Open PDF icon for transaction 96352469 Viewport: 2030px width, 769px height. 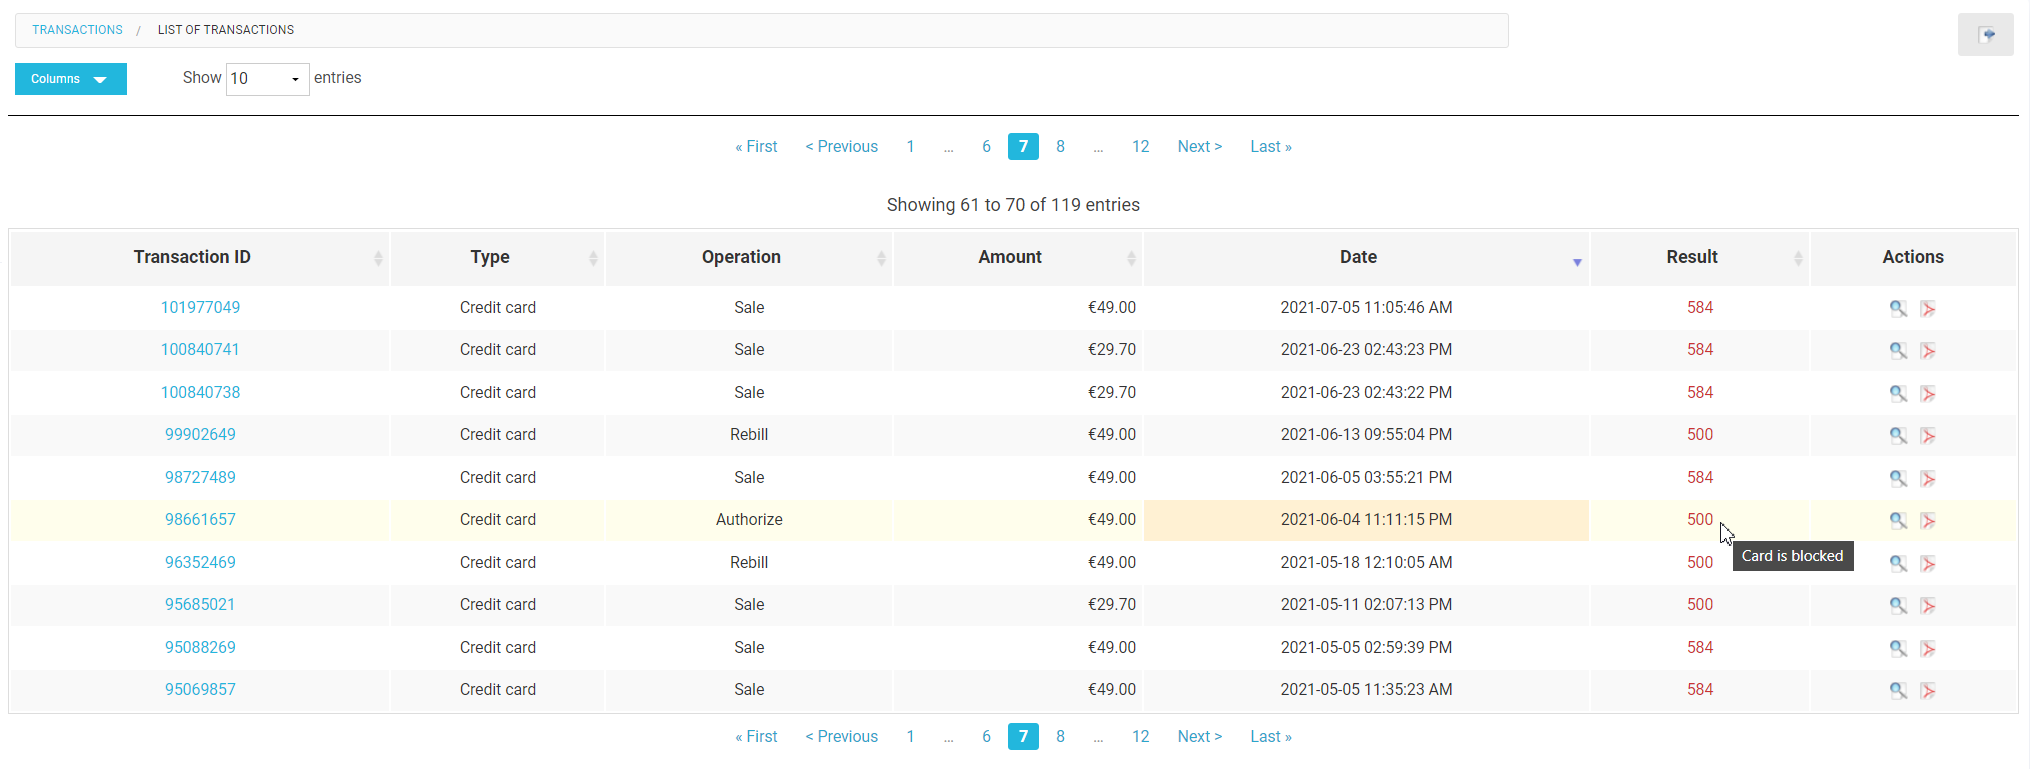coord(1928,564)
